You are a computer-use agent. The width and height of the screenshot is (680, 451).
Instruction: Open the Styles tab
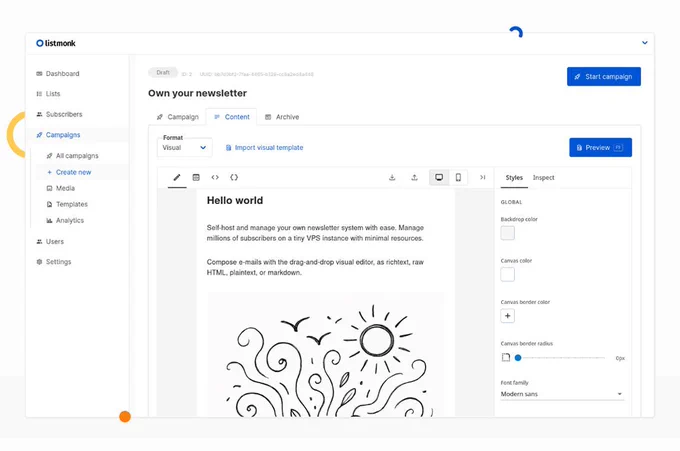click(514, 178)
